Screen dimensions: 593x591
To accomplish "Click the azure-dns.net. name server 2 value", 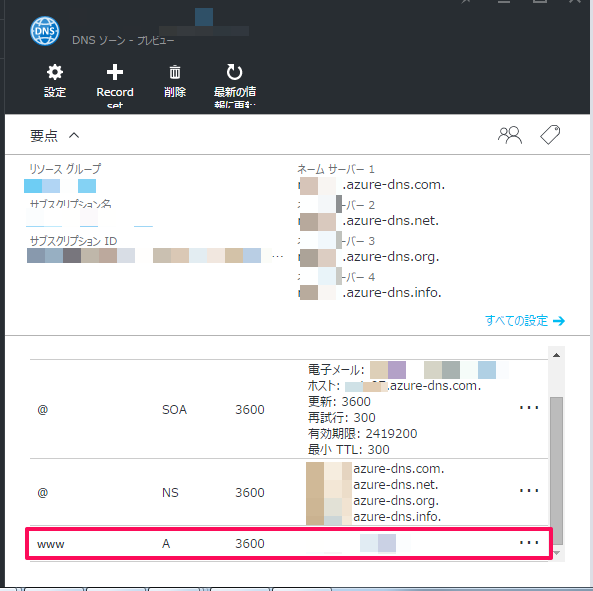I will coord(369,221).
